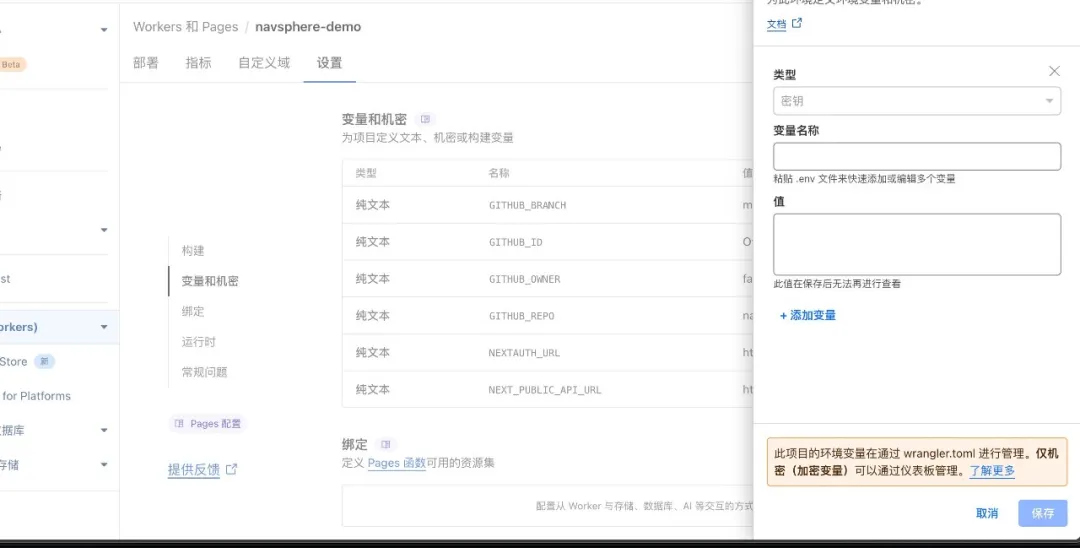Viewport: 1080px width, 548px height.
Task: Click the 取消 button
Action: tap(987, 513)
